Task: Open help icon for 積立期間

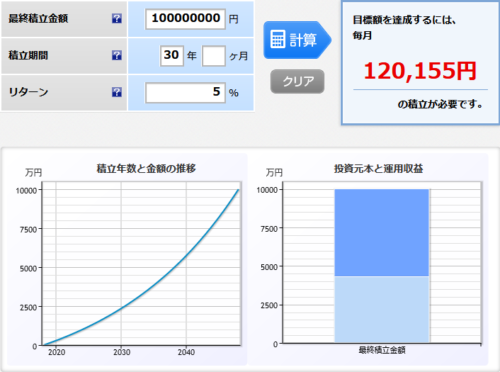Action: click(117, 55)
